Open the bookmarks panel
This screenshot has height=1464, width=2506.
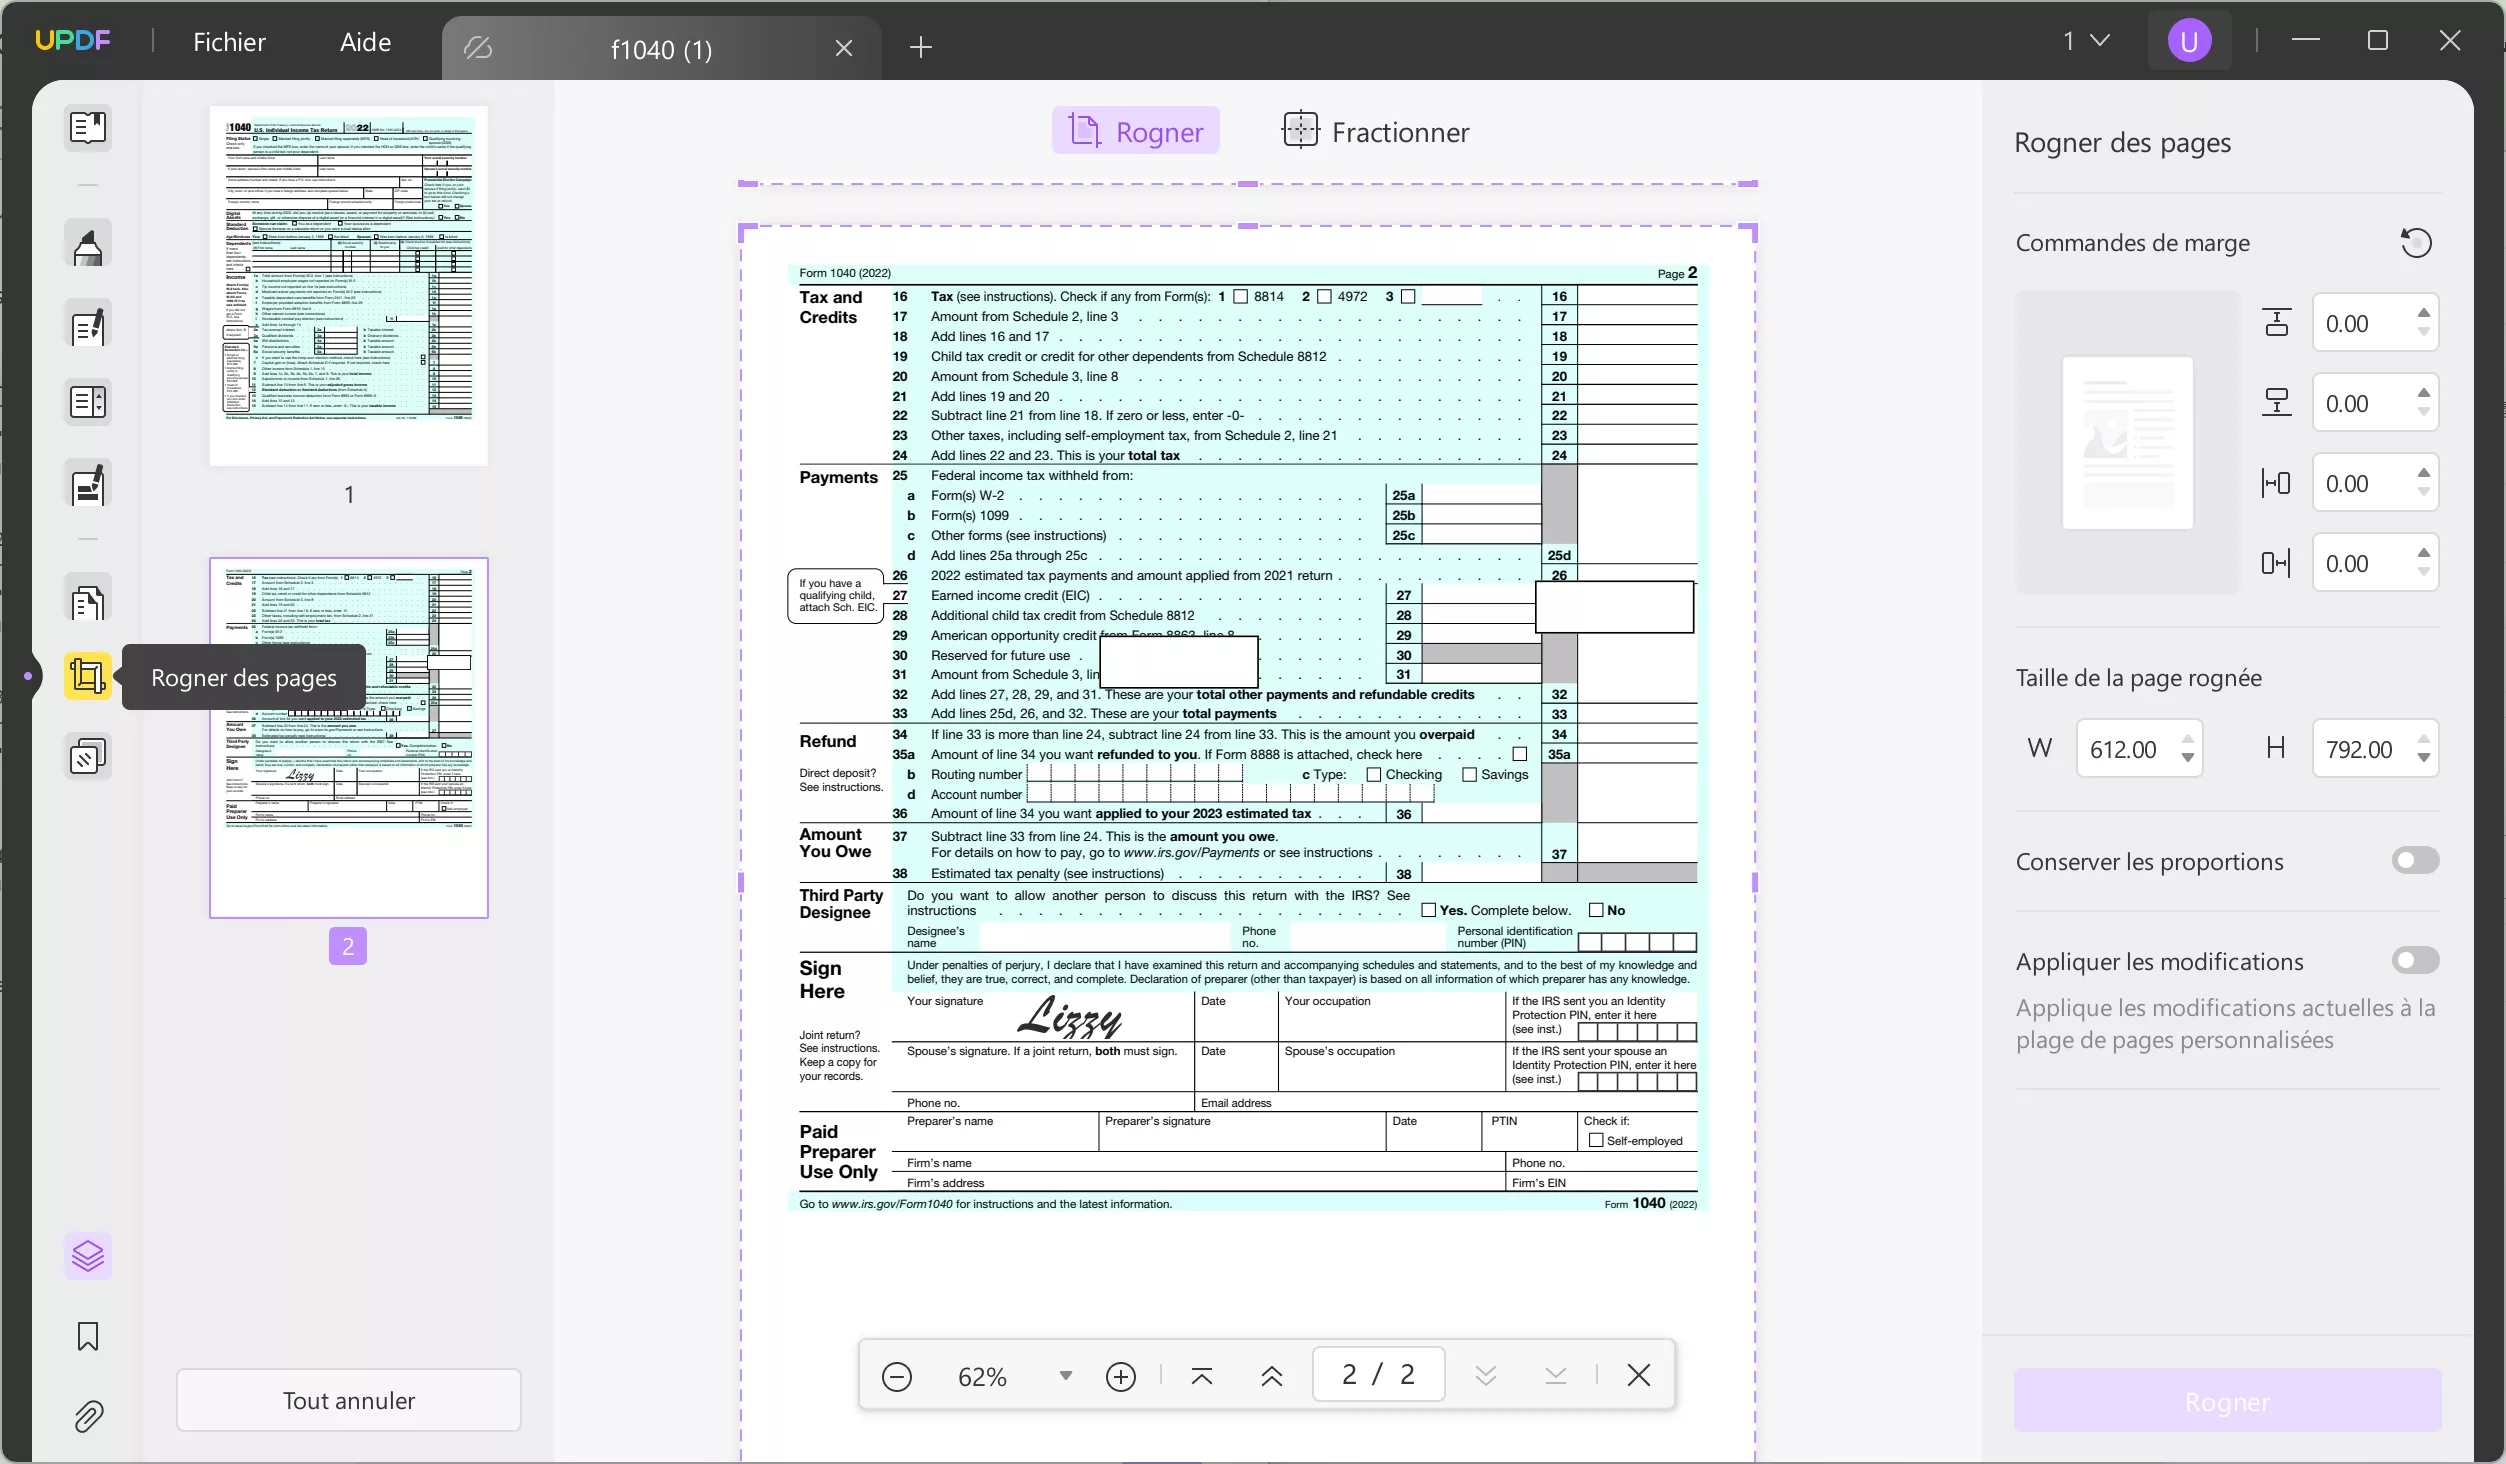(x=88, y=1337)
